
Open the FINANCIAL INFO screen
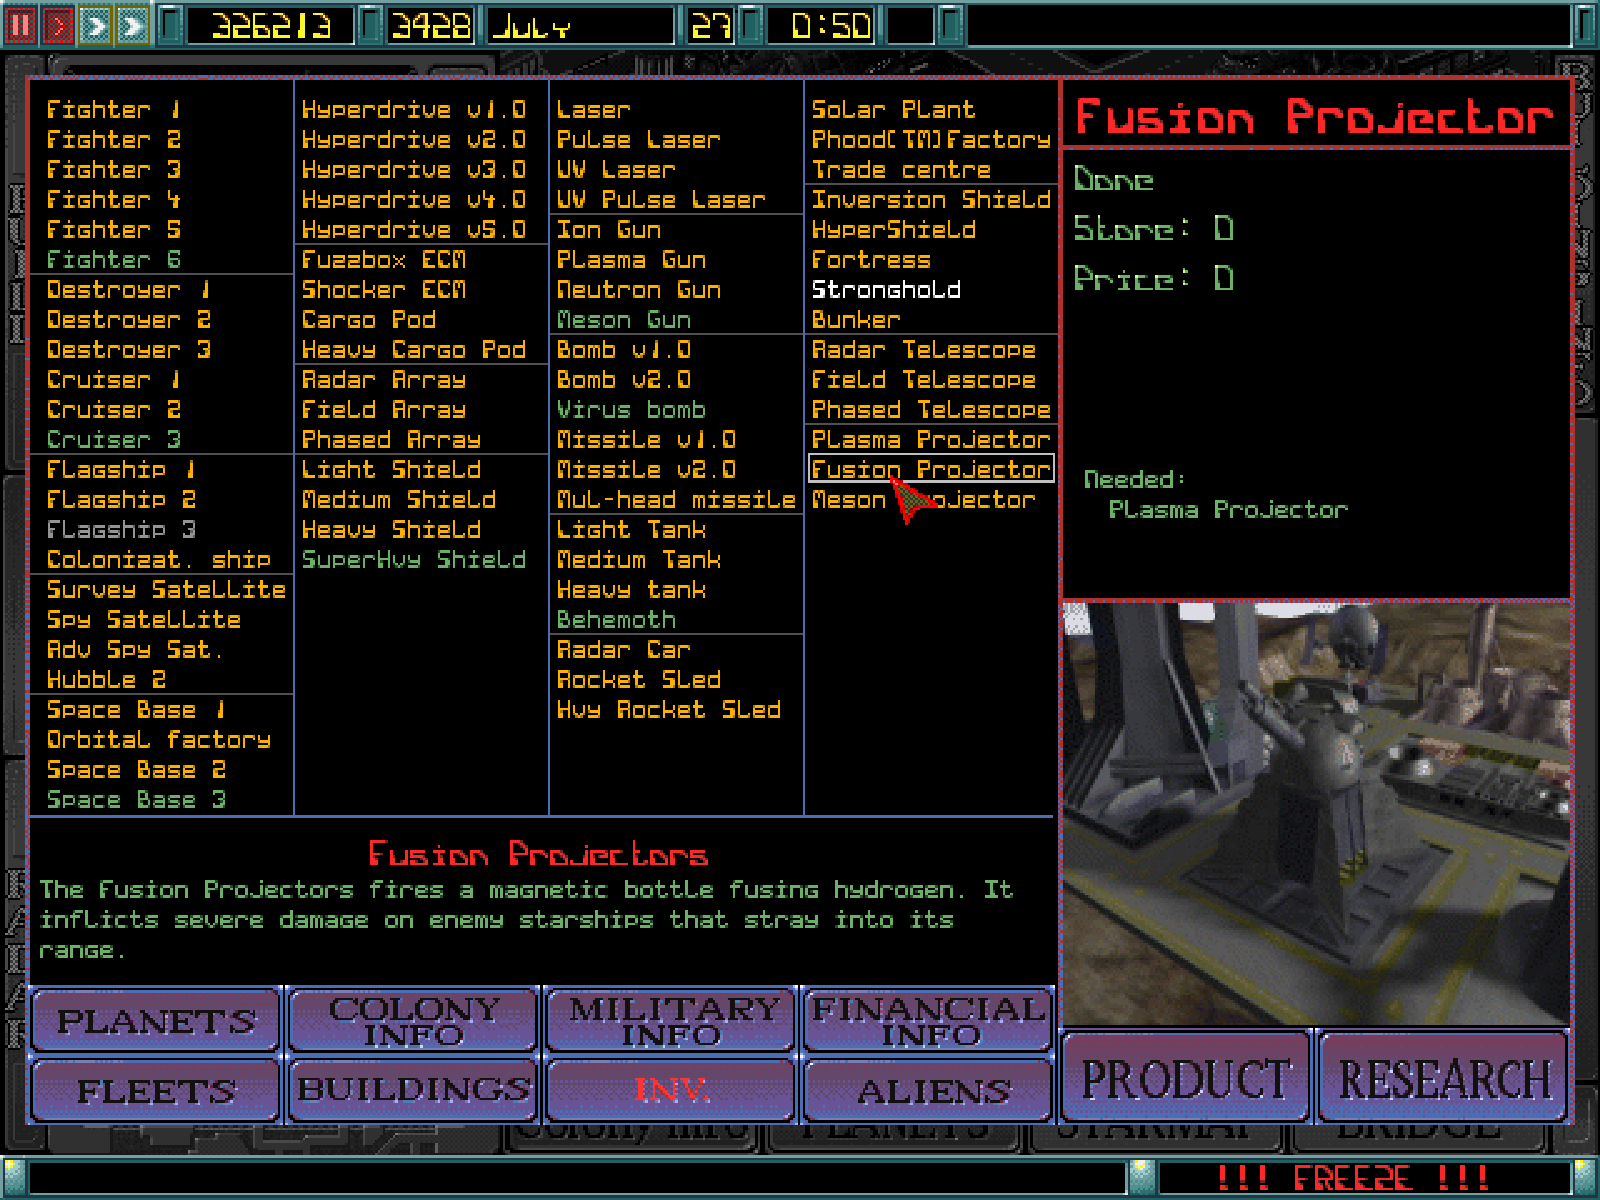929,1021
